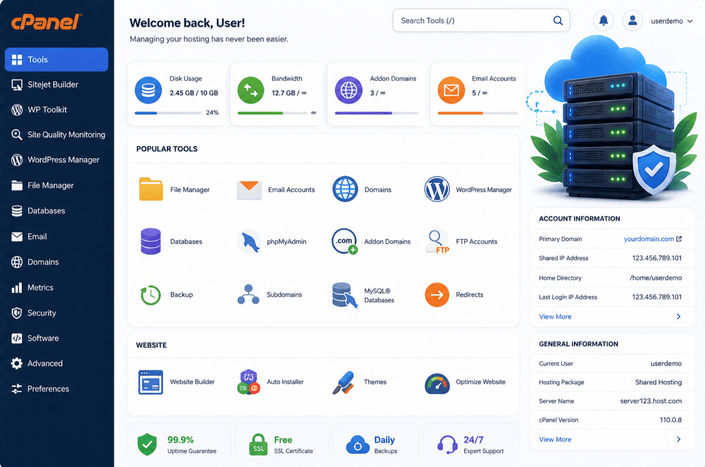Click the Domains globe icon in Popular Tools

pyautogui.click(x=345, y=189)
